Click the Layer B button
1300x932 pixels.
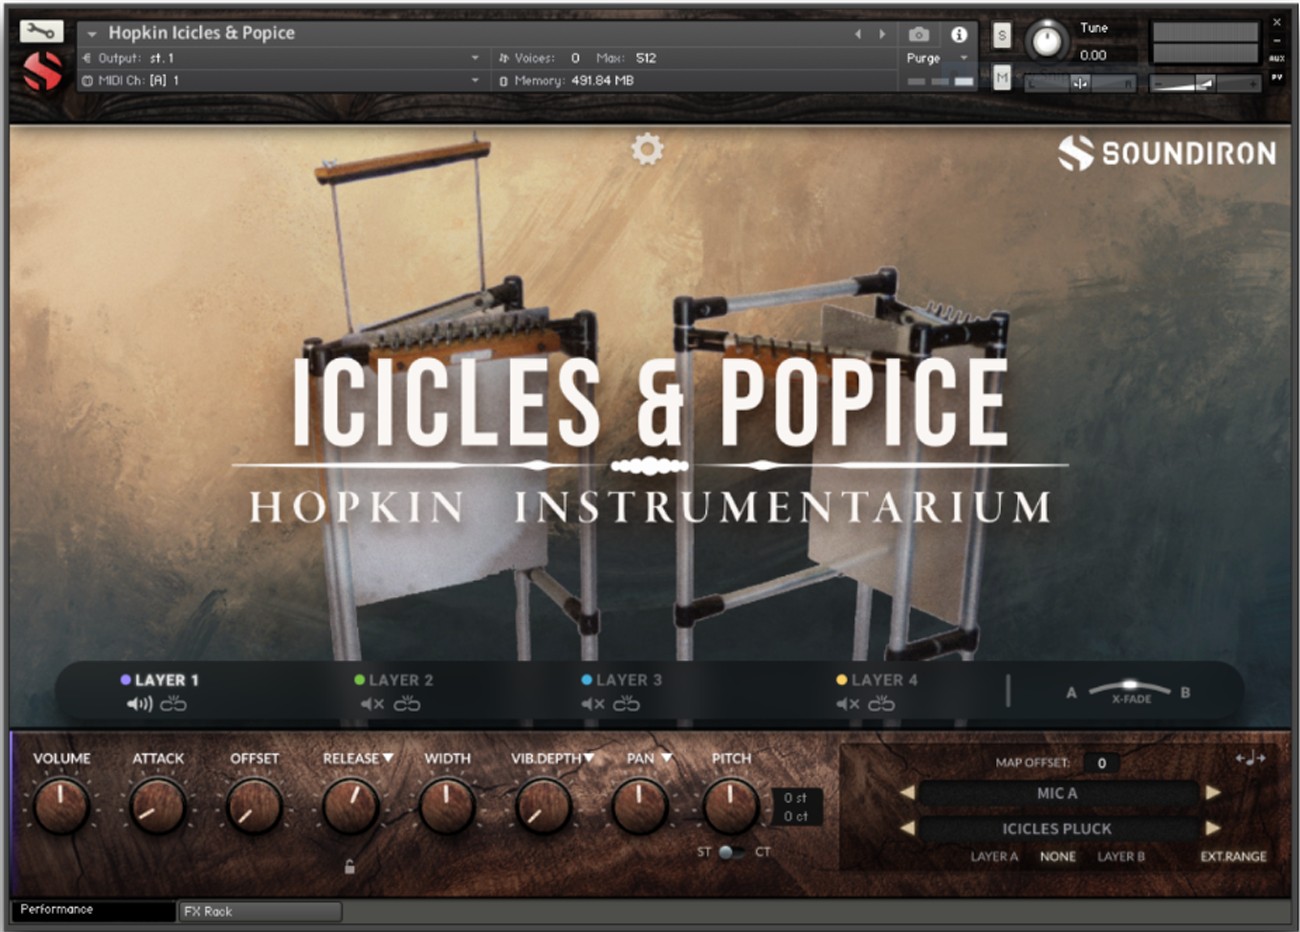(1121, 856)
